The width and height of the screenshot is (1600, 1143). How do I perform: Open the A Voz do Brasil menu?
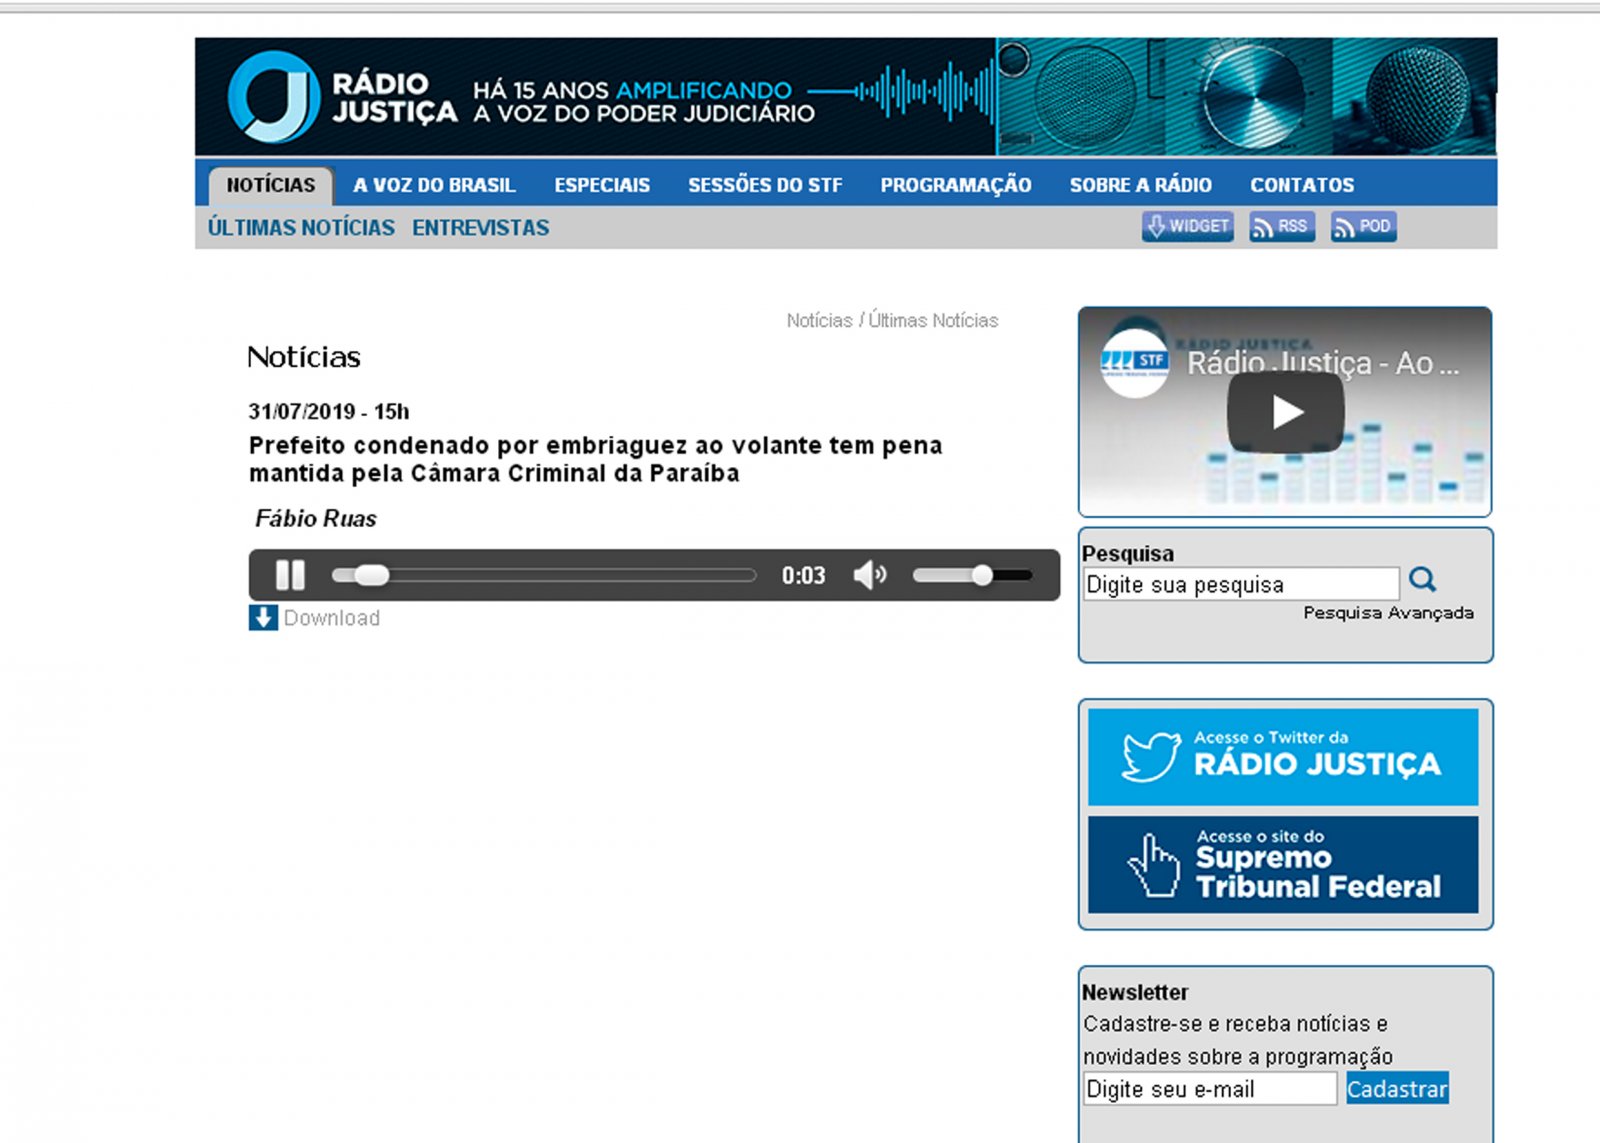[x=434, y=185]
